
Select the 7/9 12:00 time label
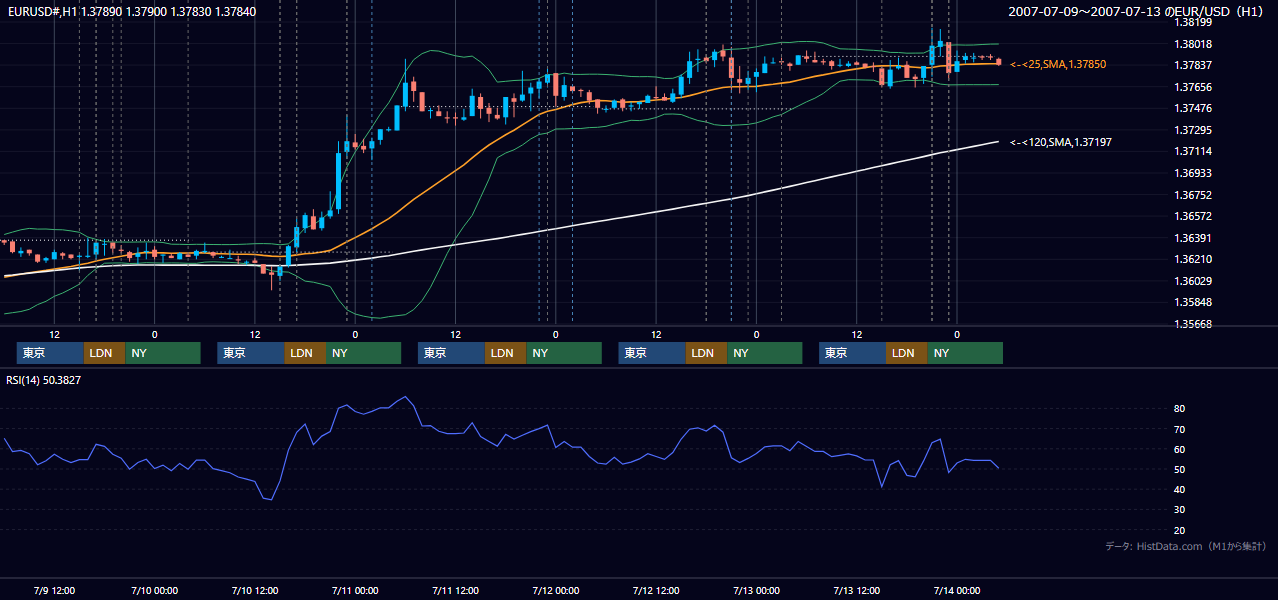pyautogui.click(x=55, y=590)
